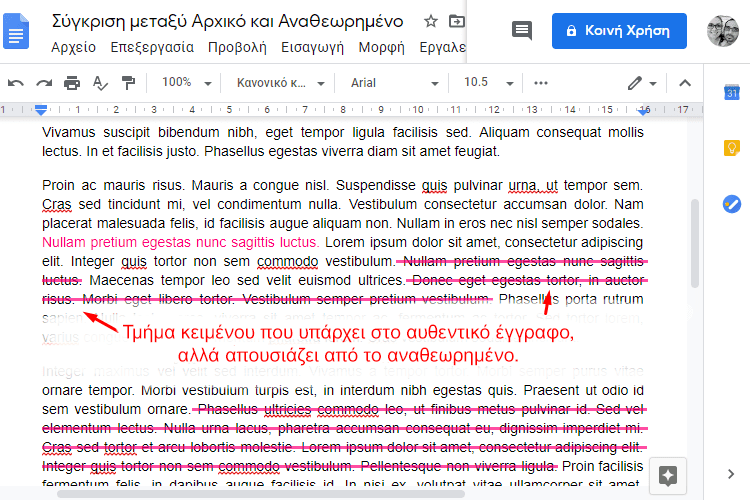Open the pencil editing mode dropdown
The height and width of the screenshot is (500, 750).
[642, 83]
